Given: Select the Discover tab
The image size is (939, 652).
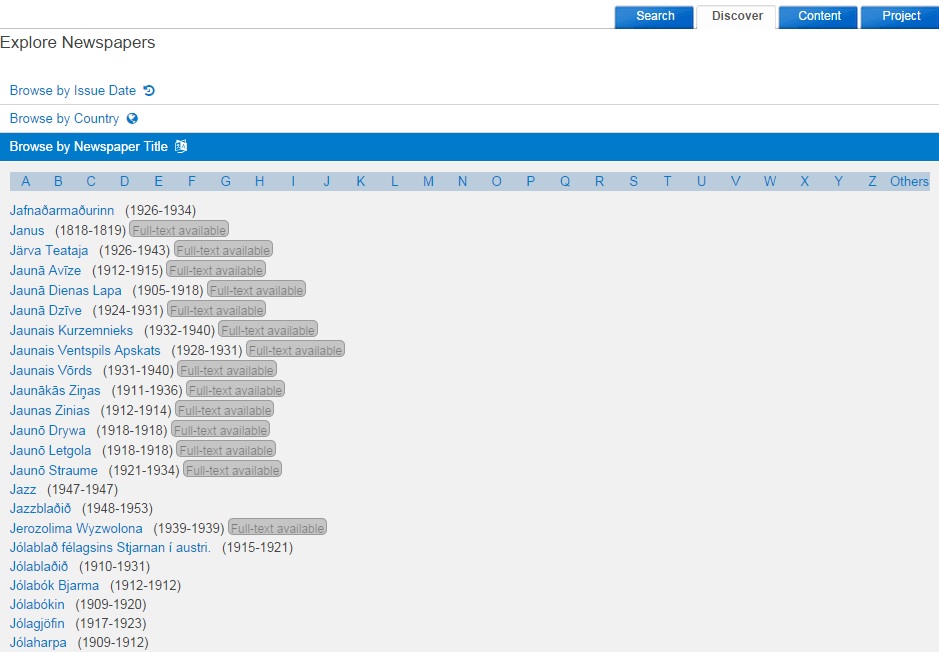Looking at the screenshot, I should 737,16.
